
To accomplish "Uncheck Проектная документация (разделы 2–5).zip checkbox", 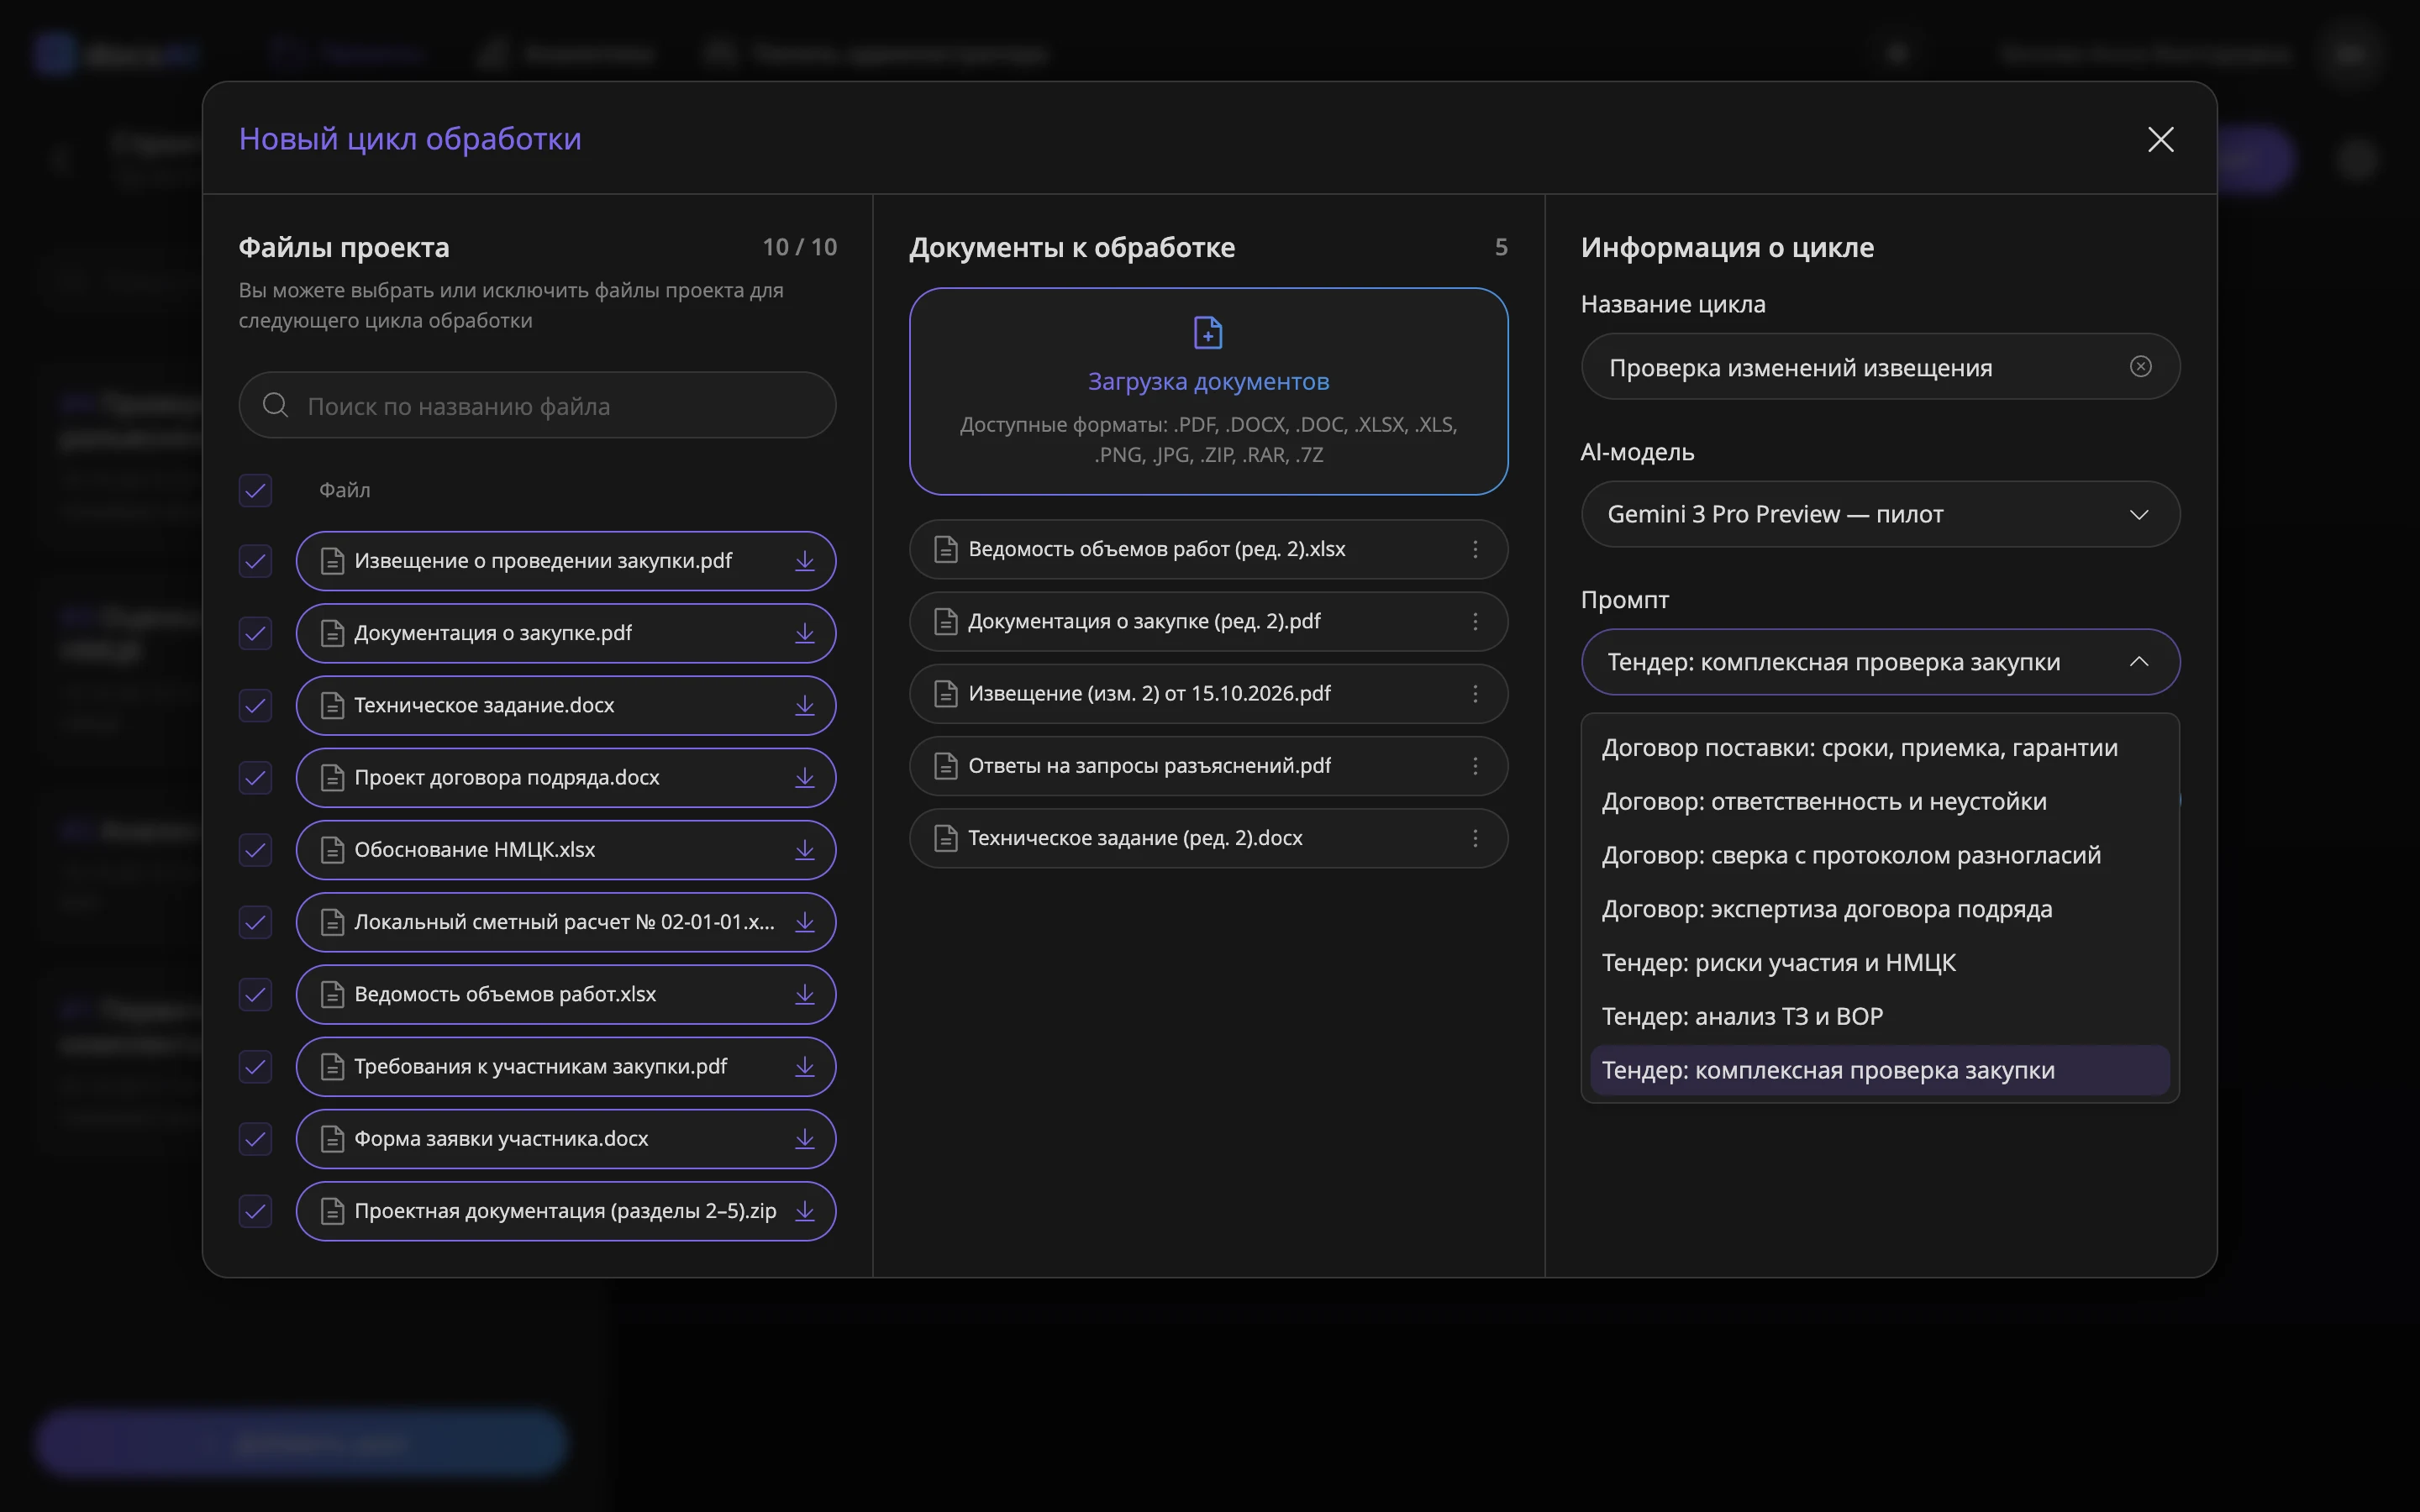I will pos(255,1211).
